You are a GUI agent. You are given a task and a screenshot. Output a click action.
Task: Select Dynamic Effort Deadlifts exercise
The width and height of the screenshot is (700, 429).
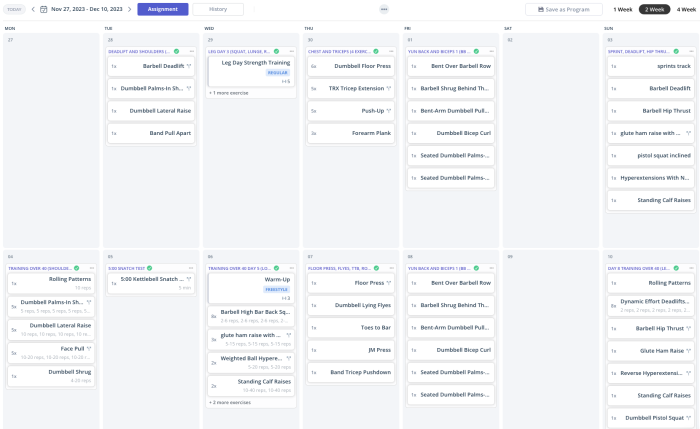coord(651,305)
